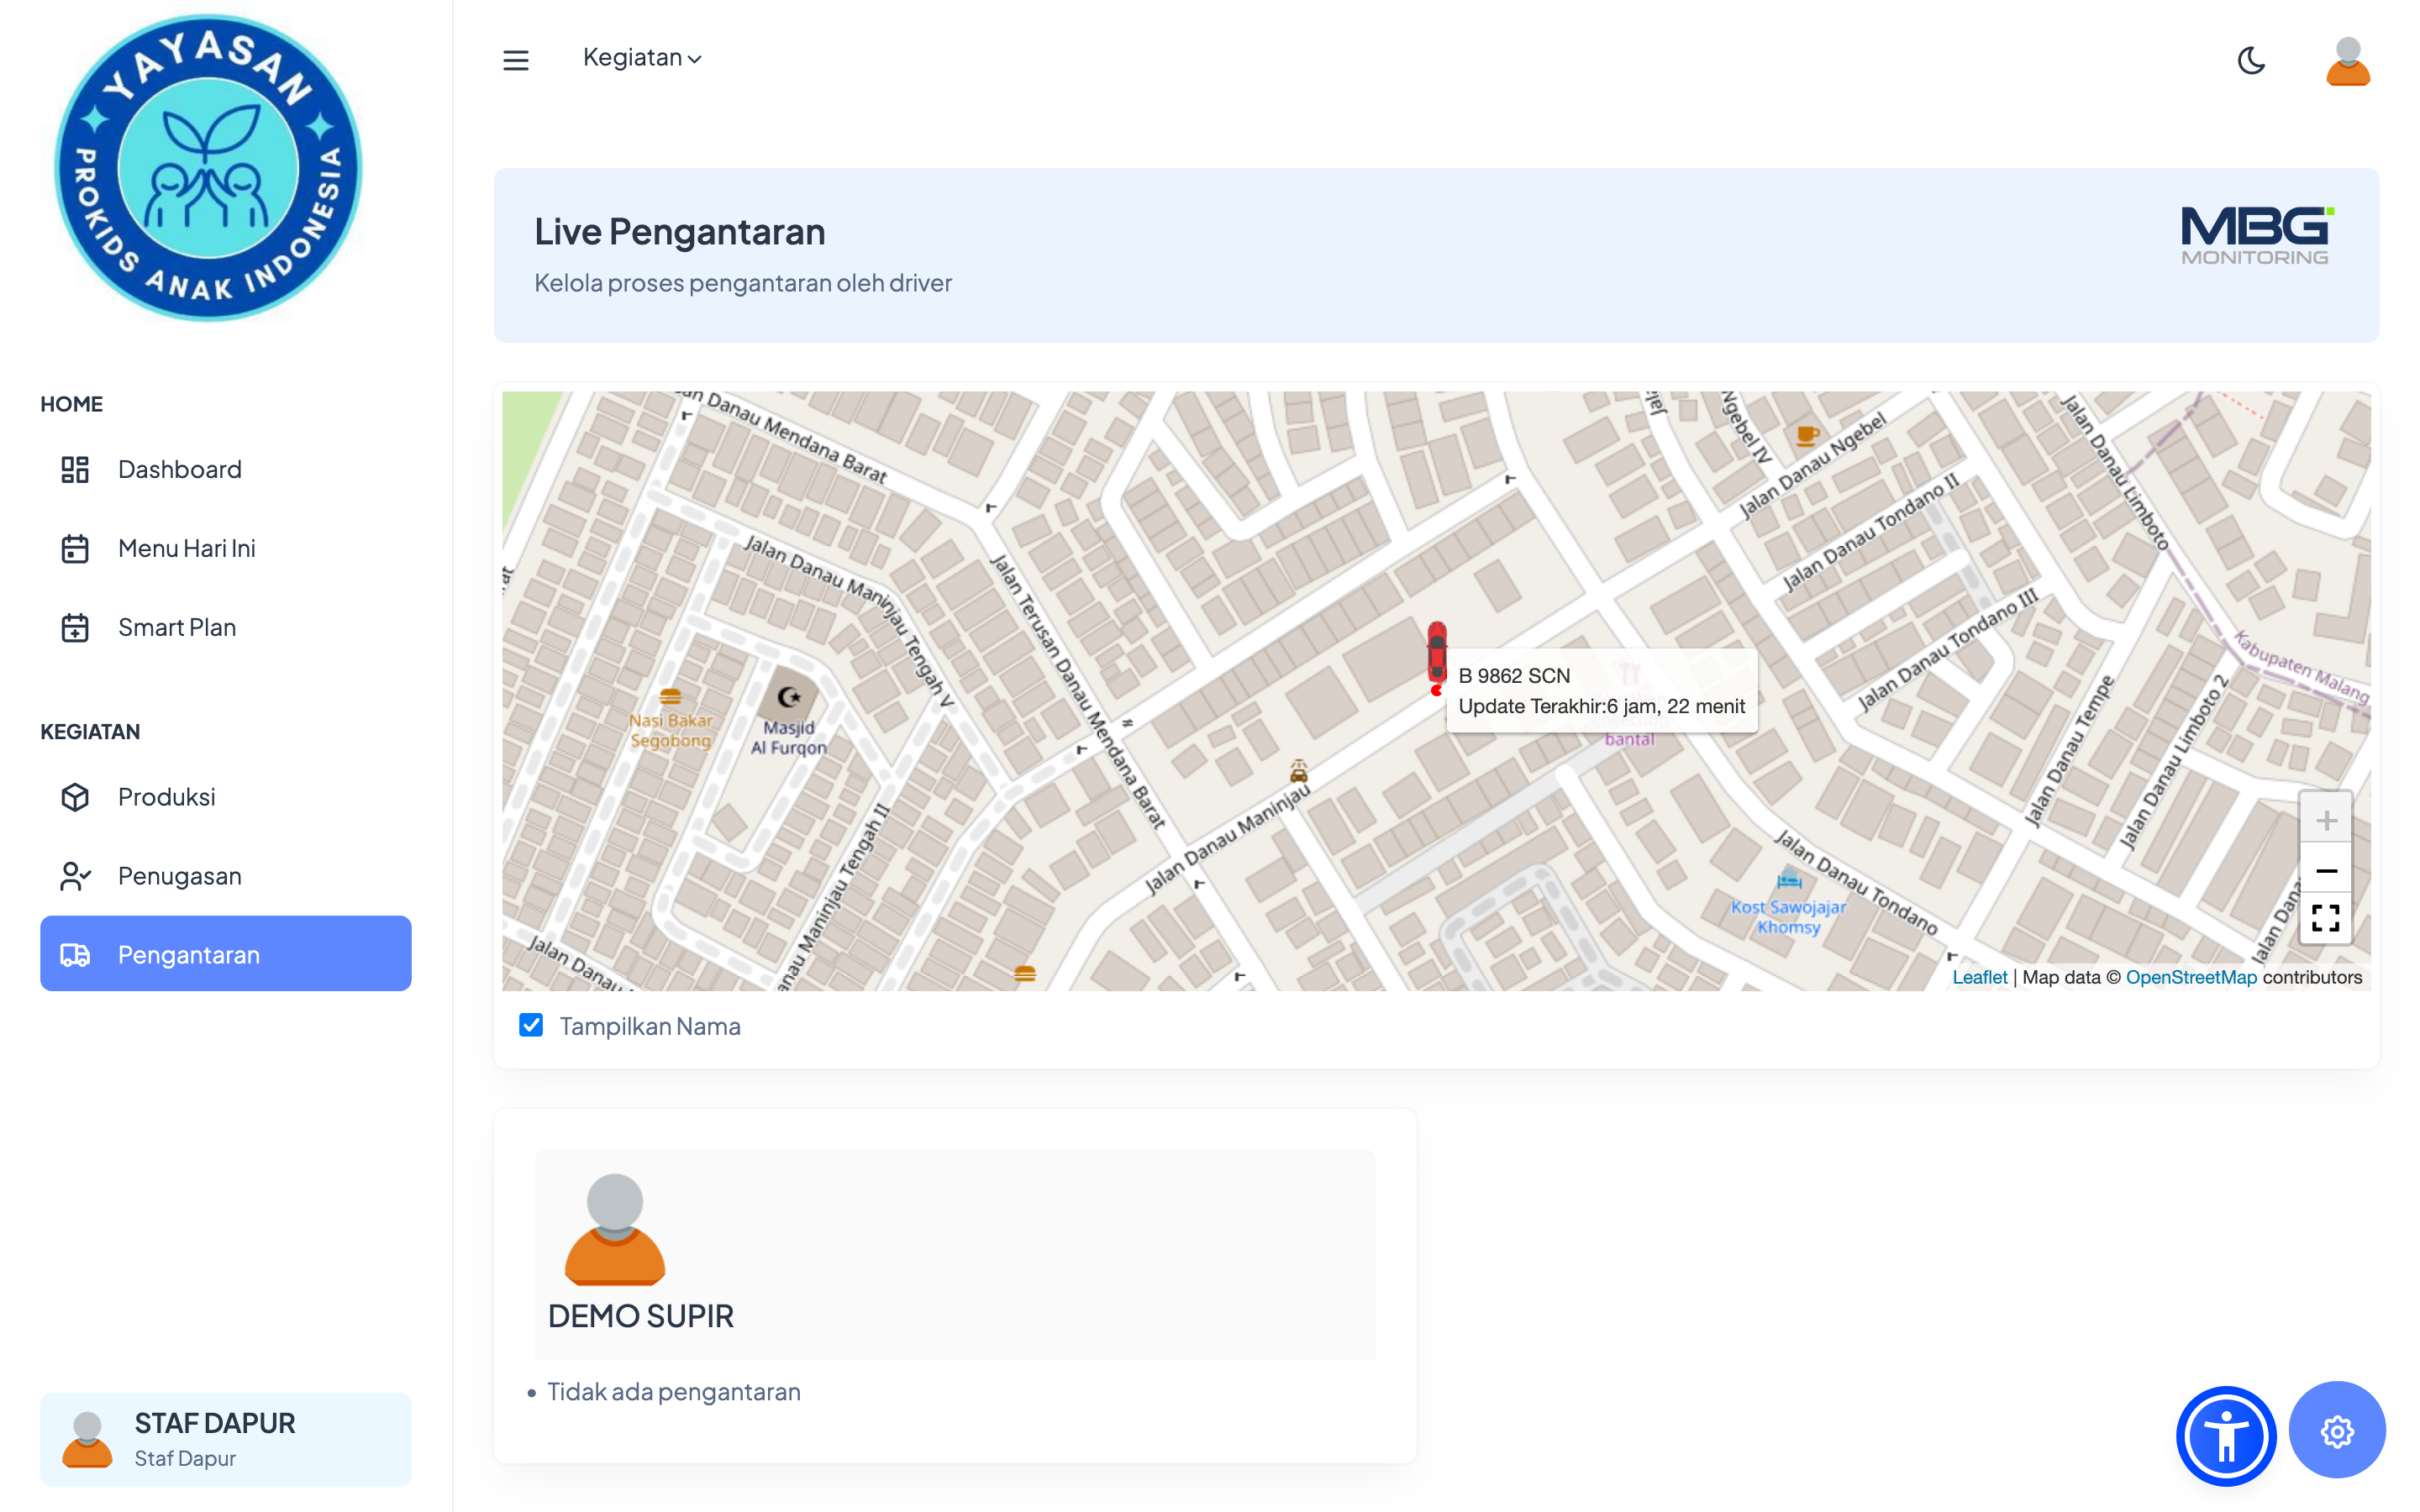The image size is (2420, 1512).
Task: Open Penugasan section
Action: pyautogui.click(x=179, y=876)
